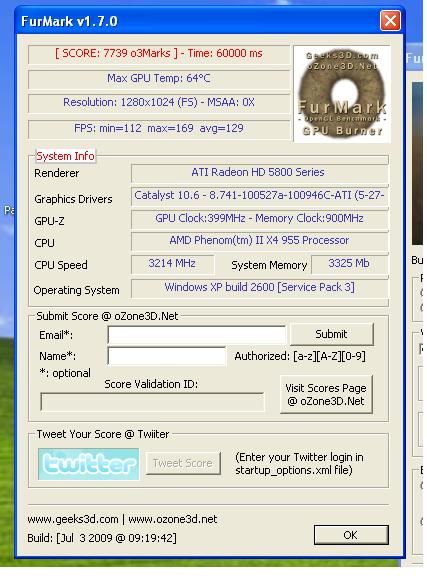Screen dimensions: 427x583
Task: Click the Submit Score @ oZone3D.Net group title
Action: (107, 316)
